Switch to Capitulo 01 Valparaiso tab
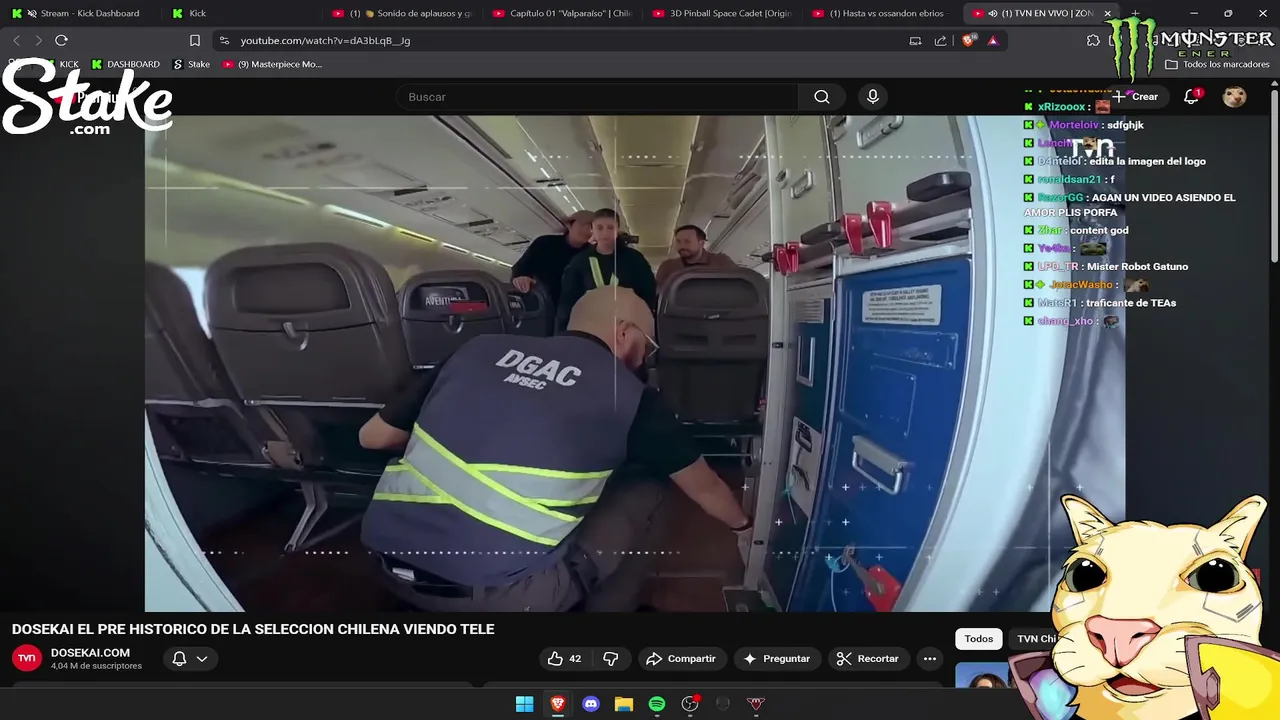The height and width of the screenshot is (720, 1280). (x=563, y=13)
